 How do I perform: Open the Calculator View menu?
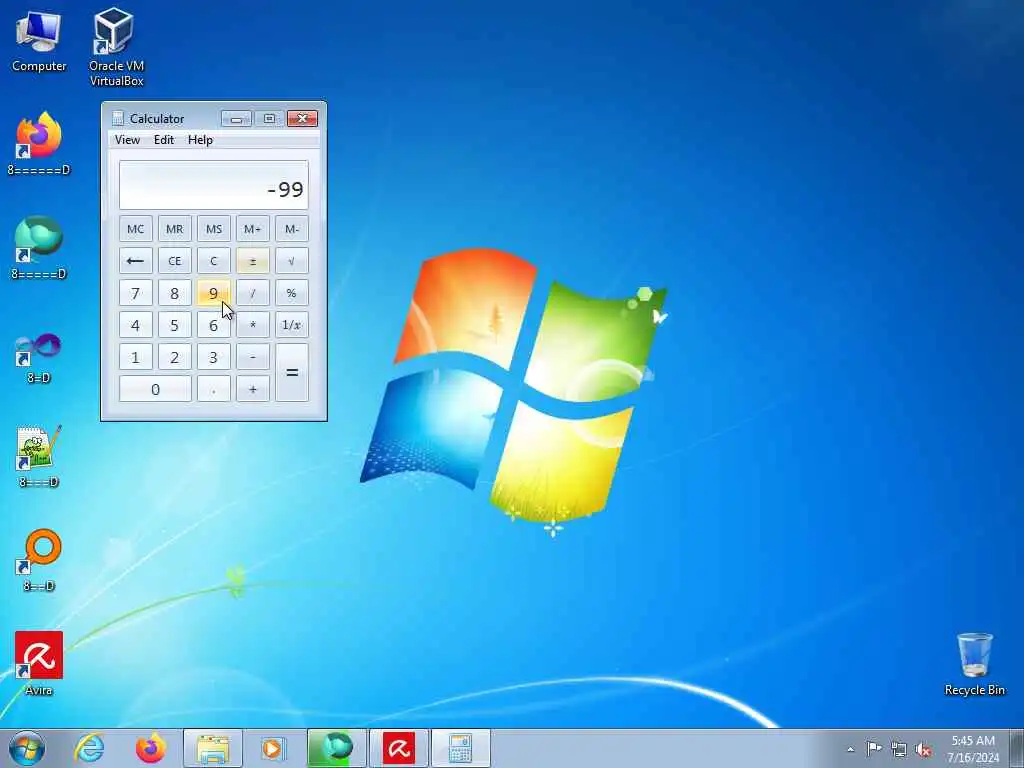click(x=127, y=140)
